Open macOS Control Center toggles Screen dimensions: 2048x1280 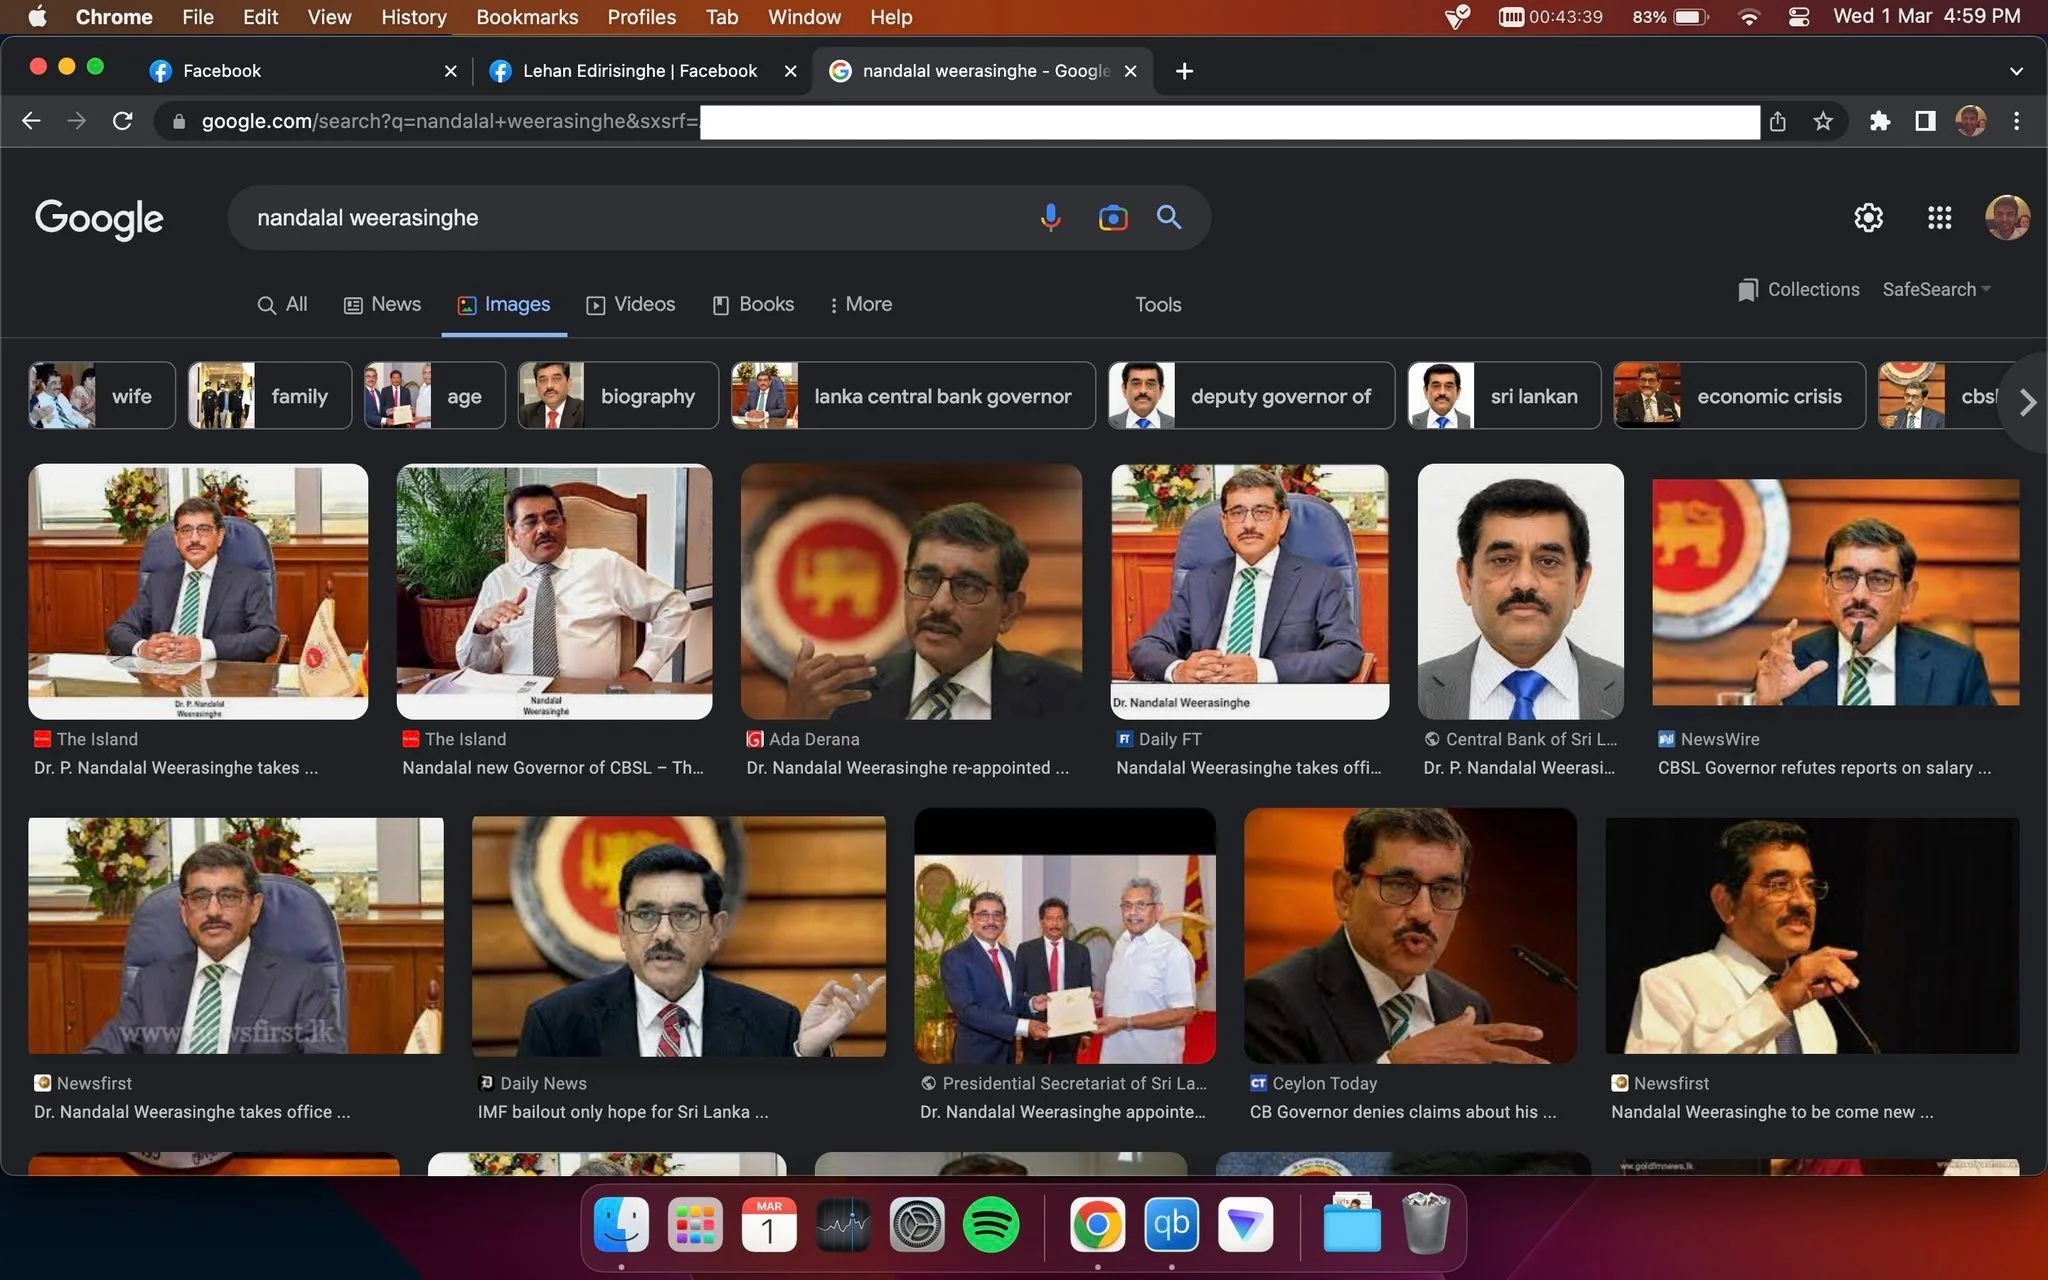1798,17
